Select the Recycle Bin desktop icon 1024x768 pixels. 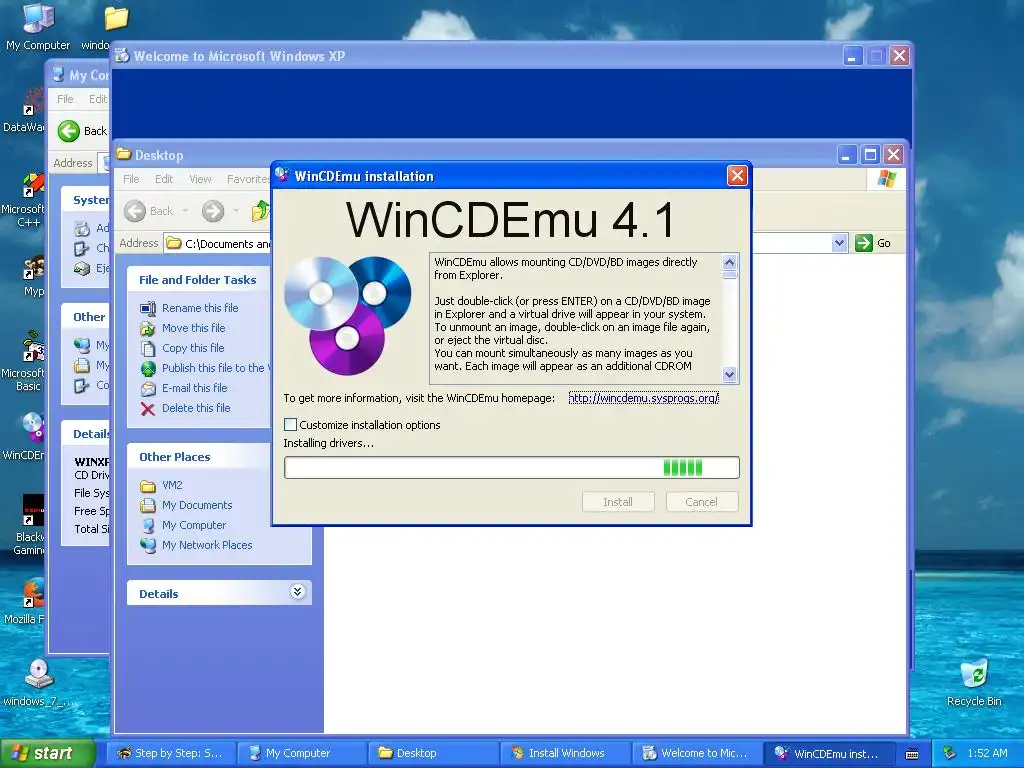click(974, 683)
